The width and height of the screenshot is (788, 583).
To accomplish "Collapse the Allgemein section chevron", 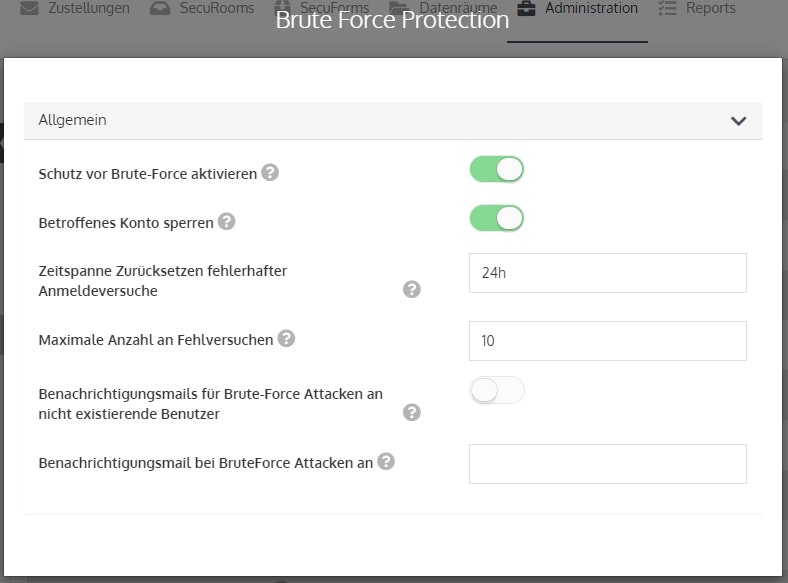I will (738, 121).
